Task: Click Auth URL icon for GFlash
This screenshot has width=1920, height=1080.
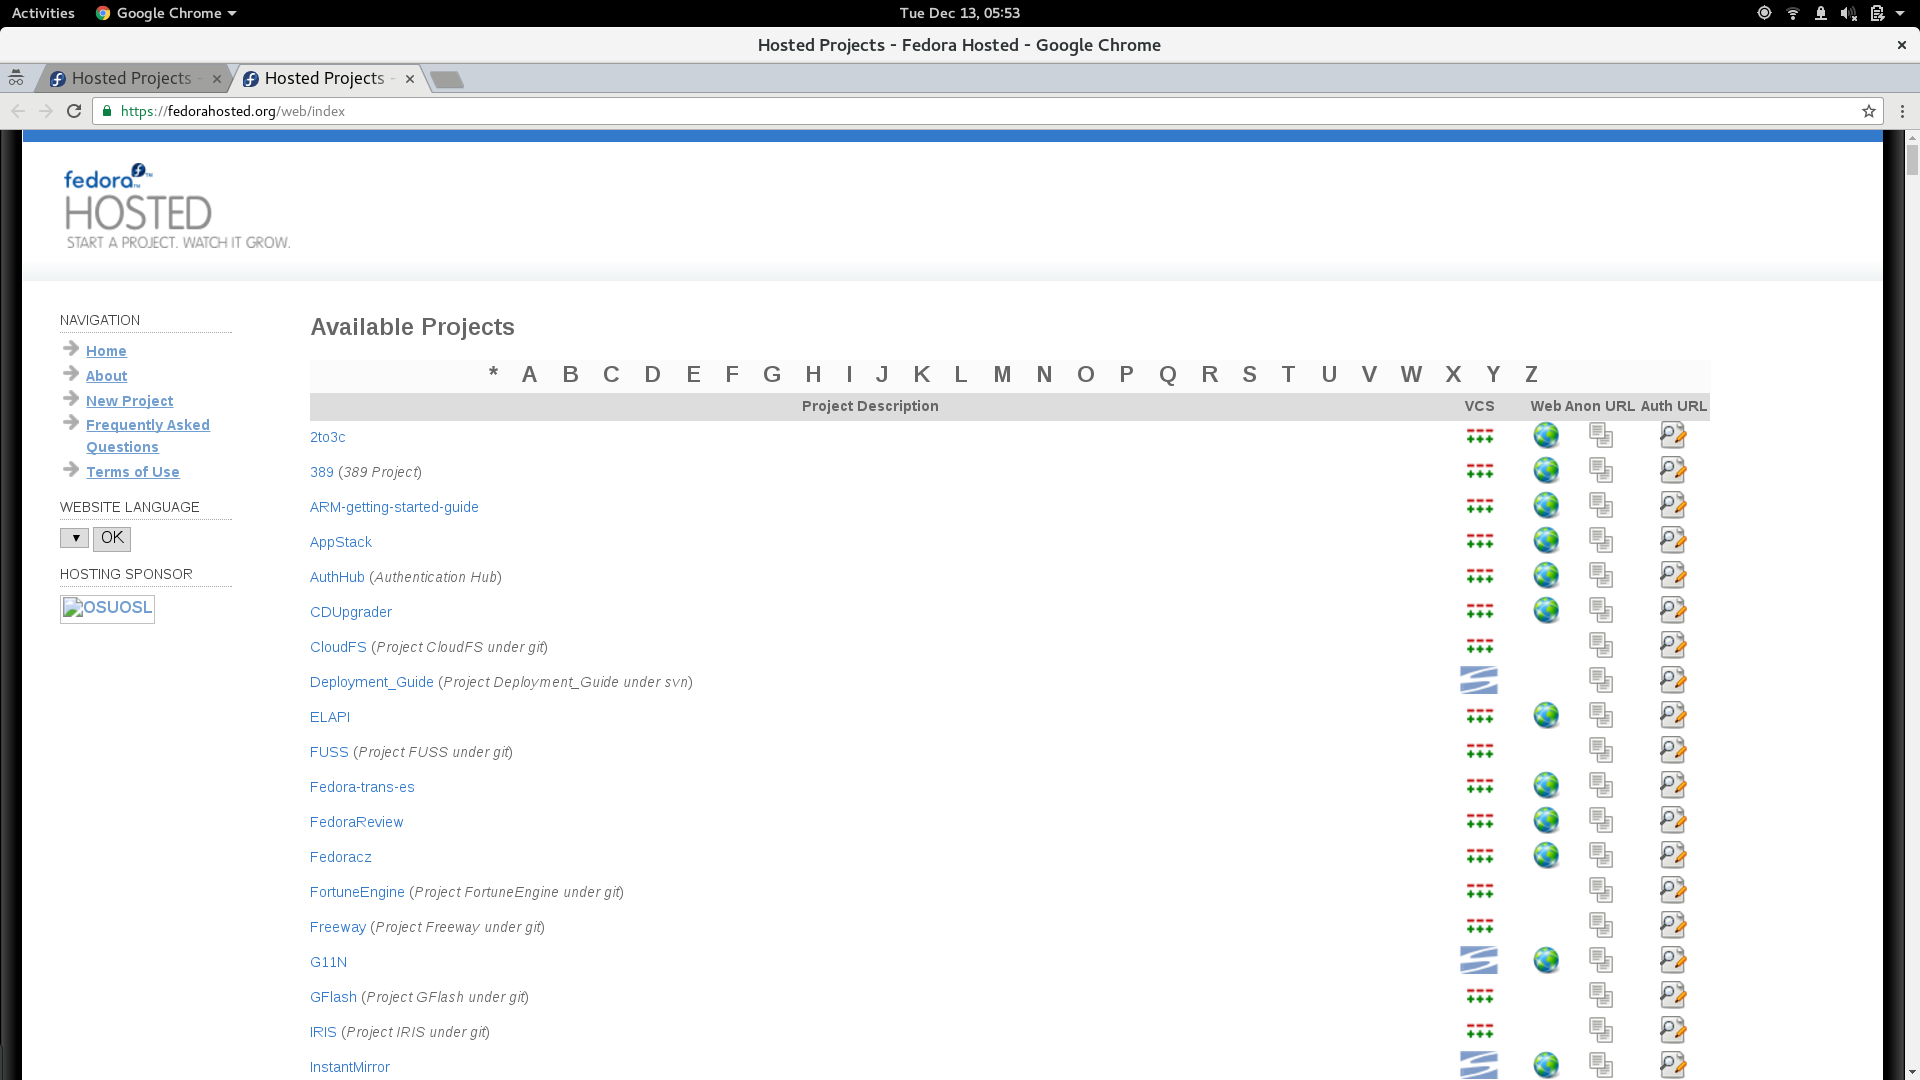Action: pos(1673,995)
